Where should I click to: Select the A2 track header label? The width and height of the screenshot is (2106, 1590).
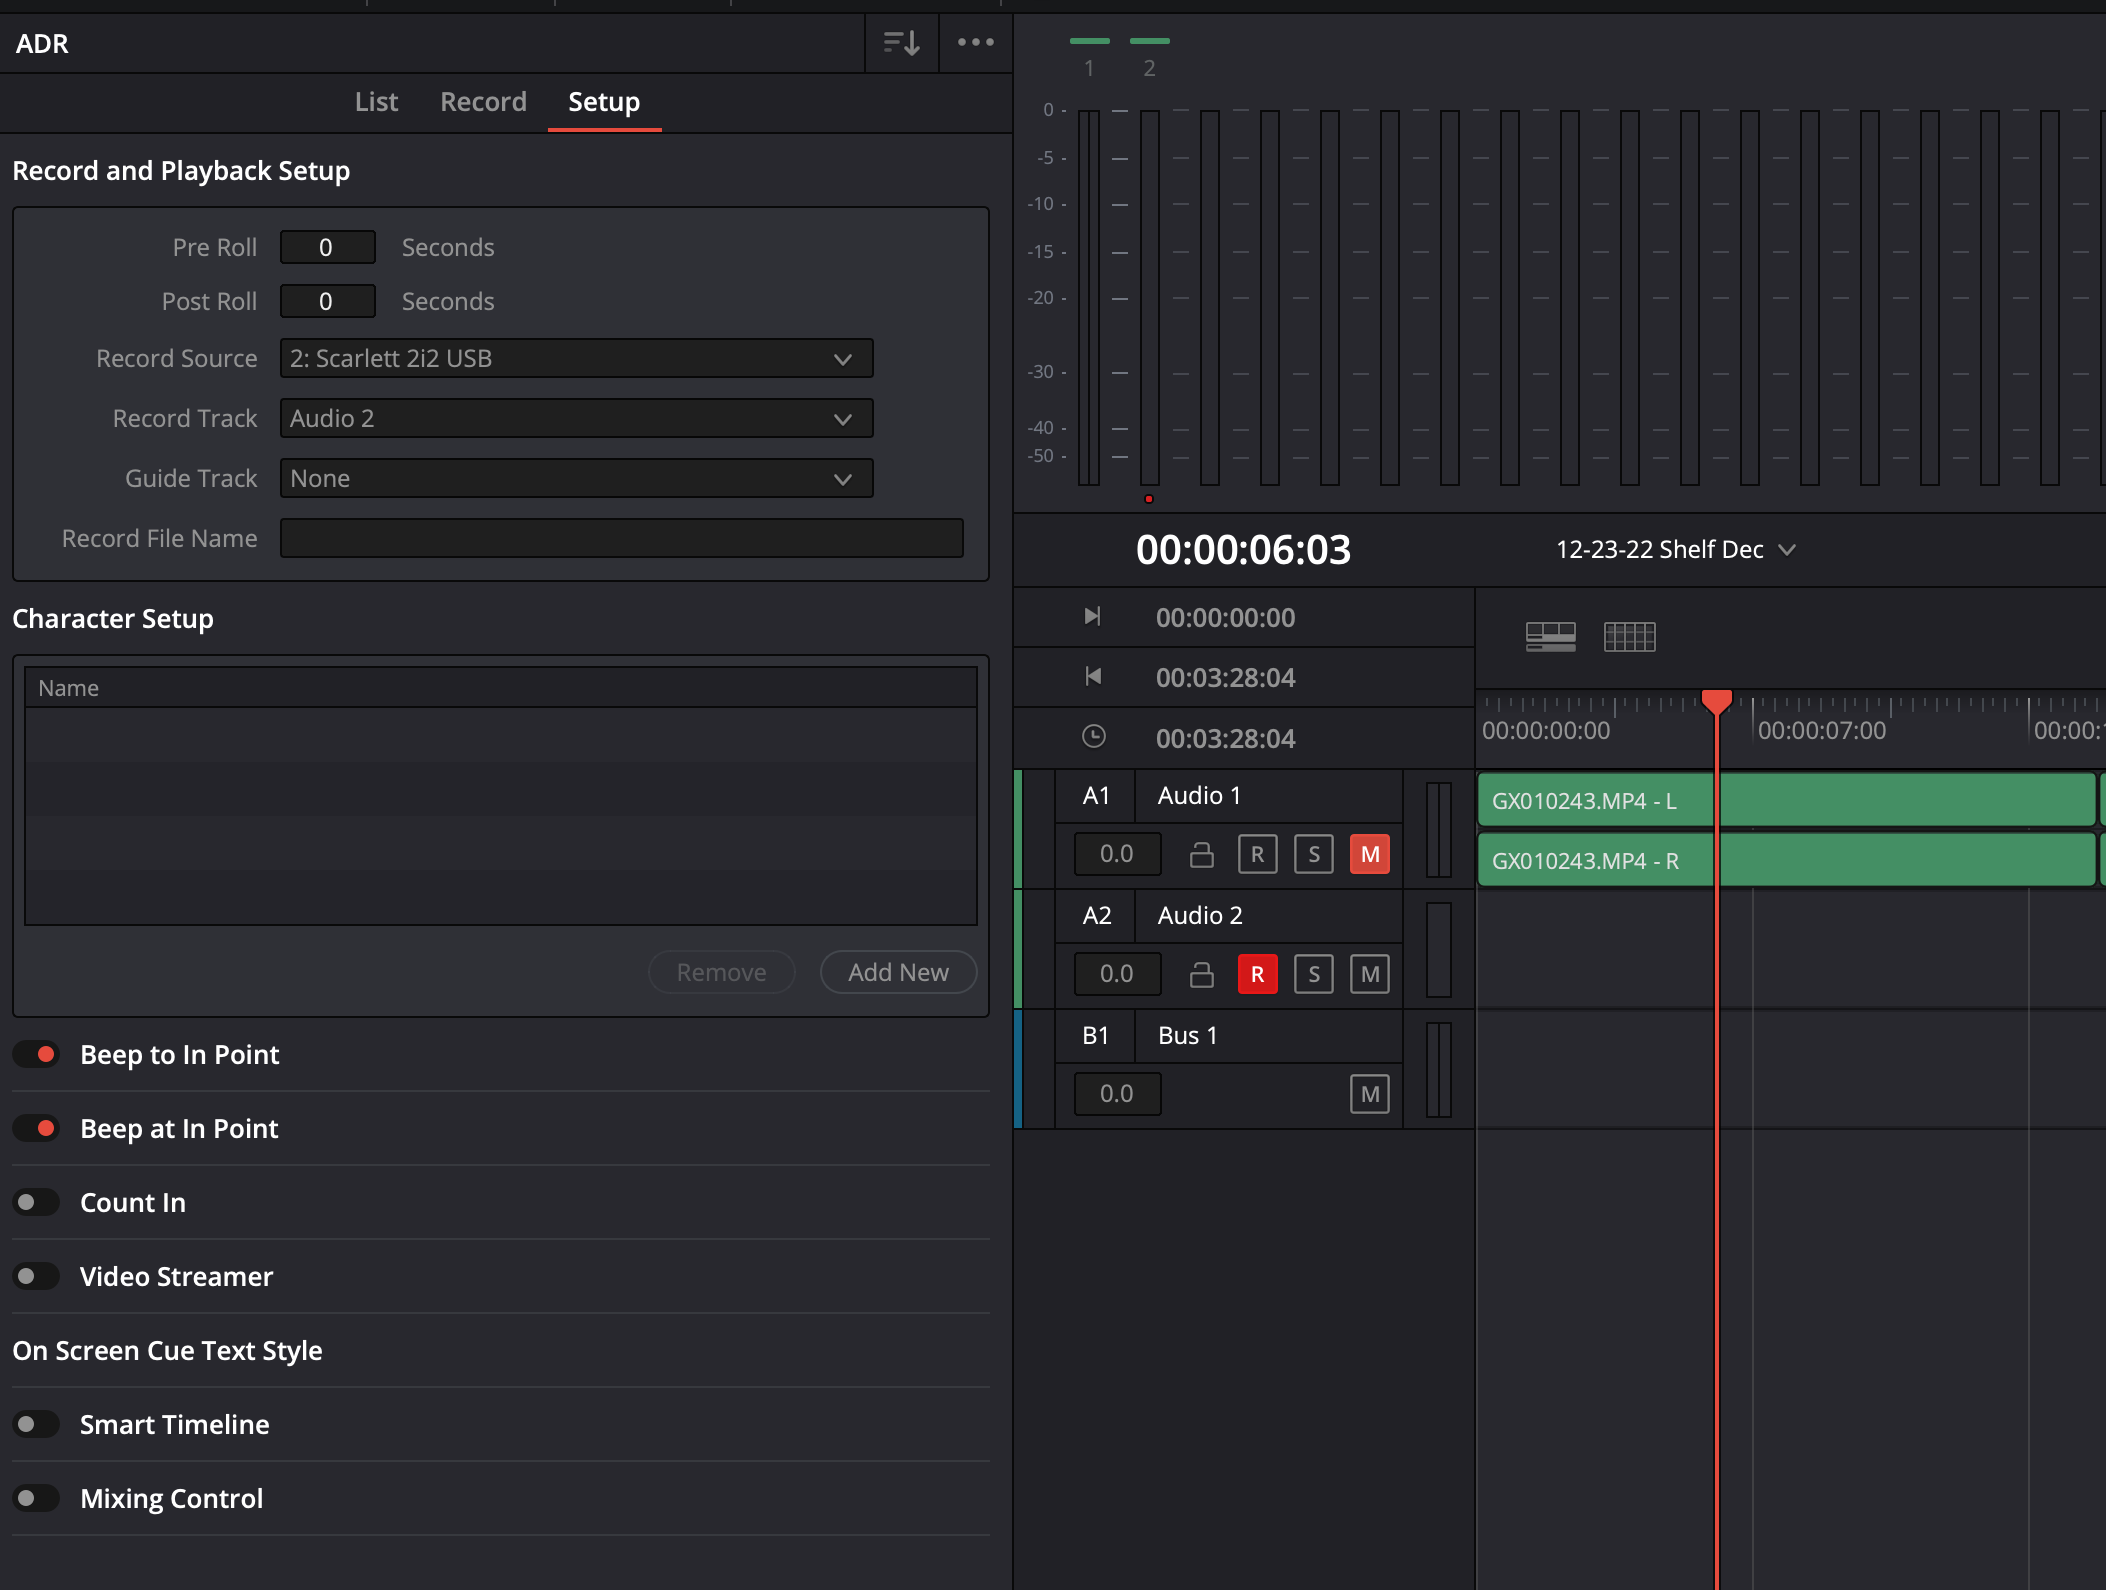coord(1096,915)
